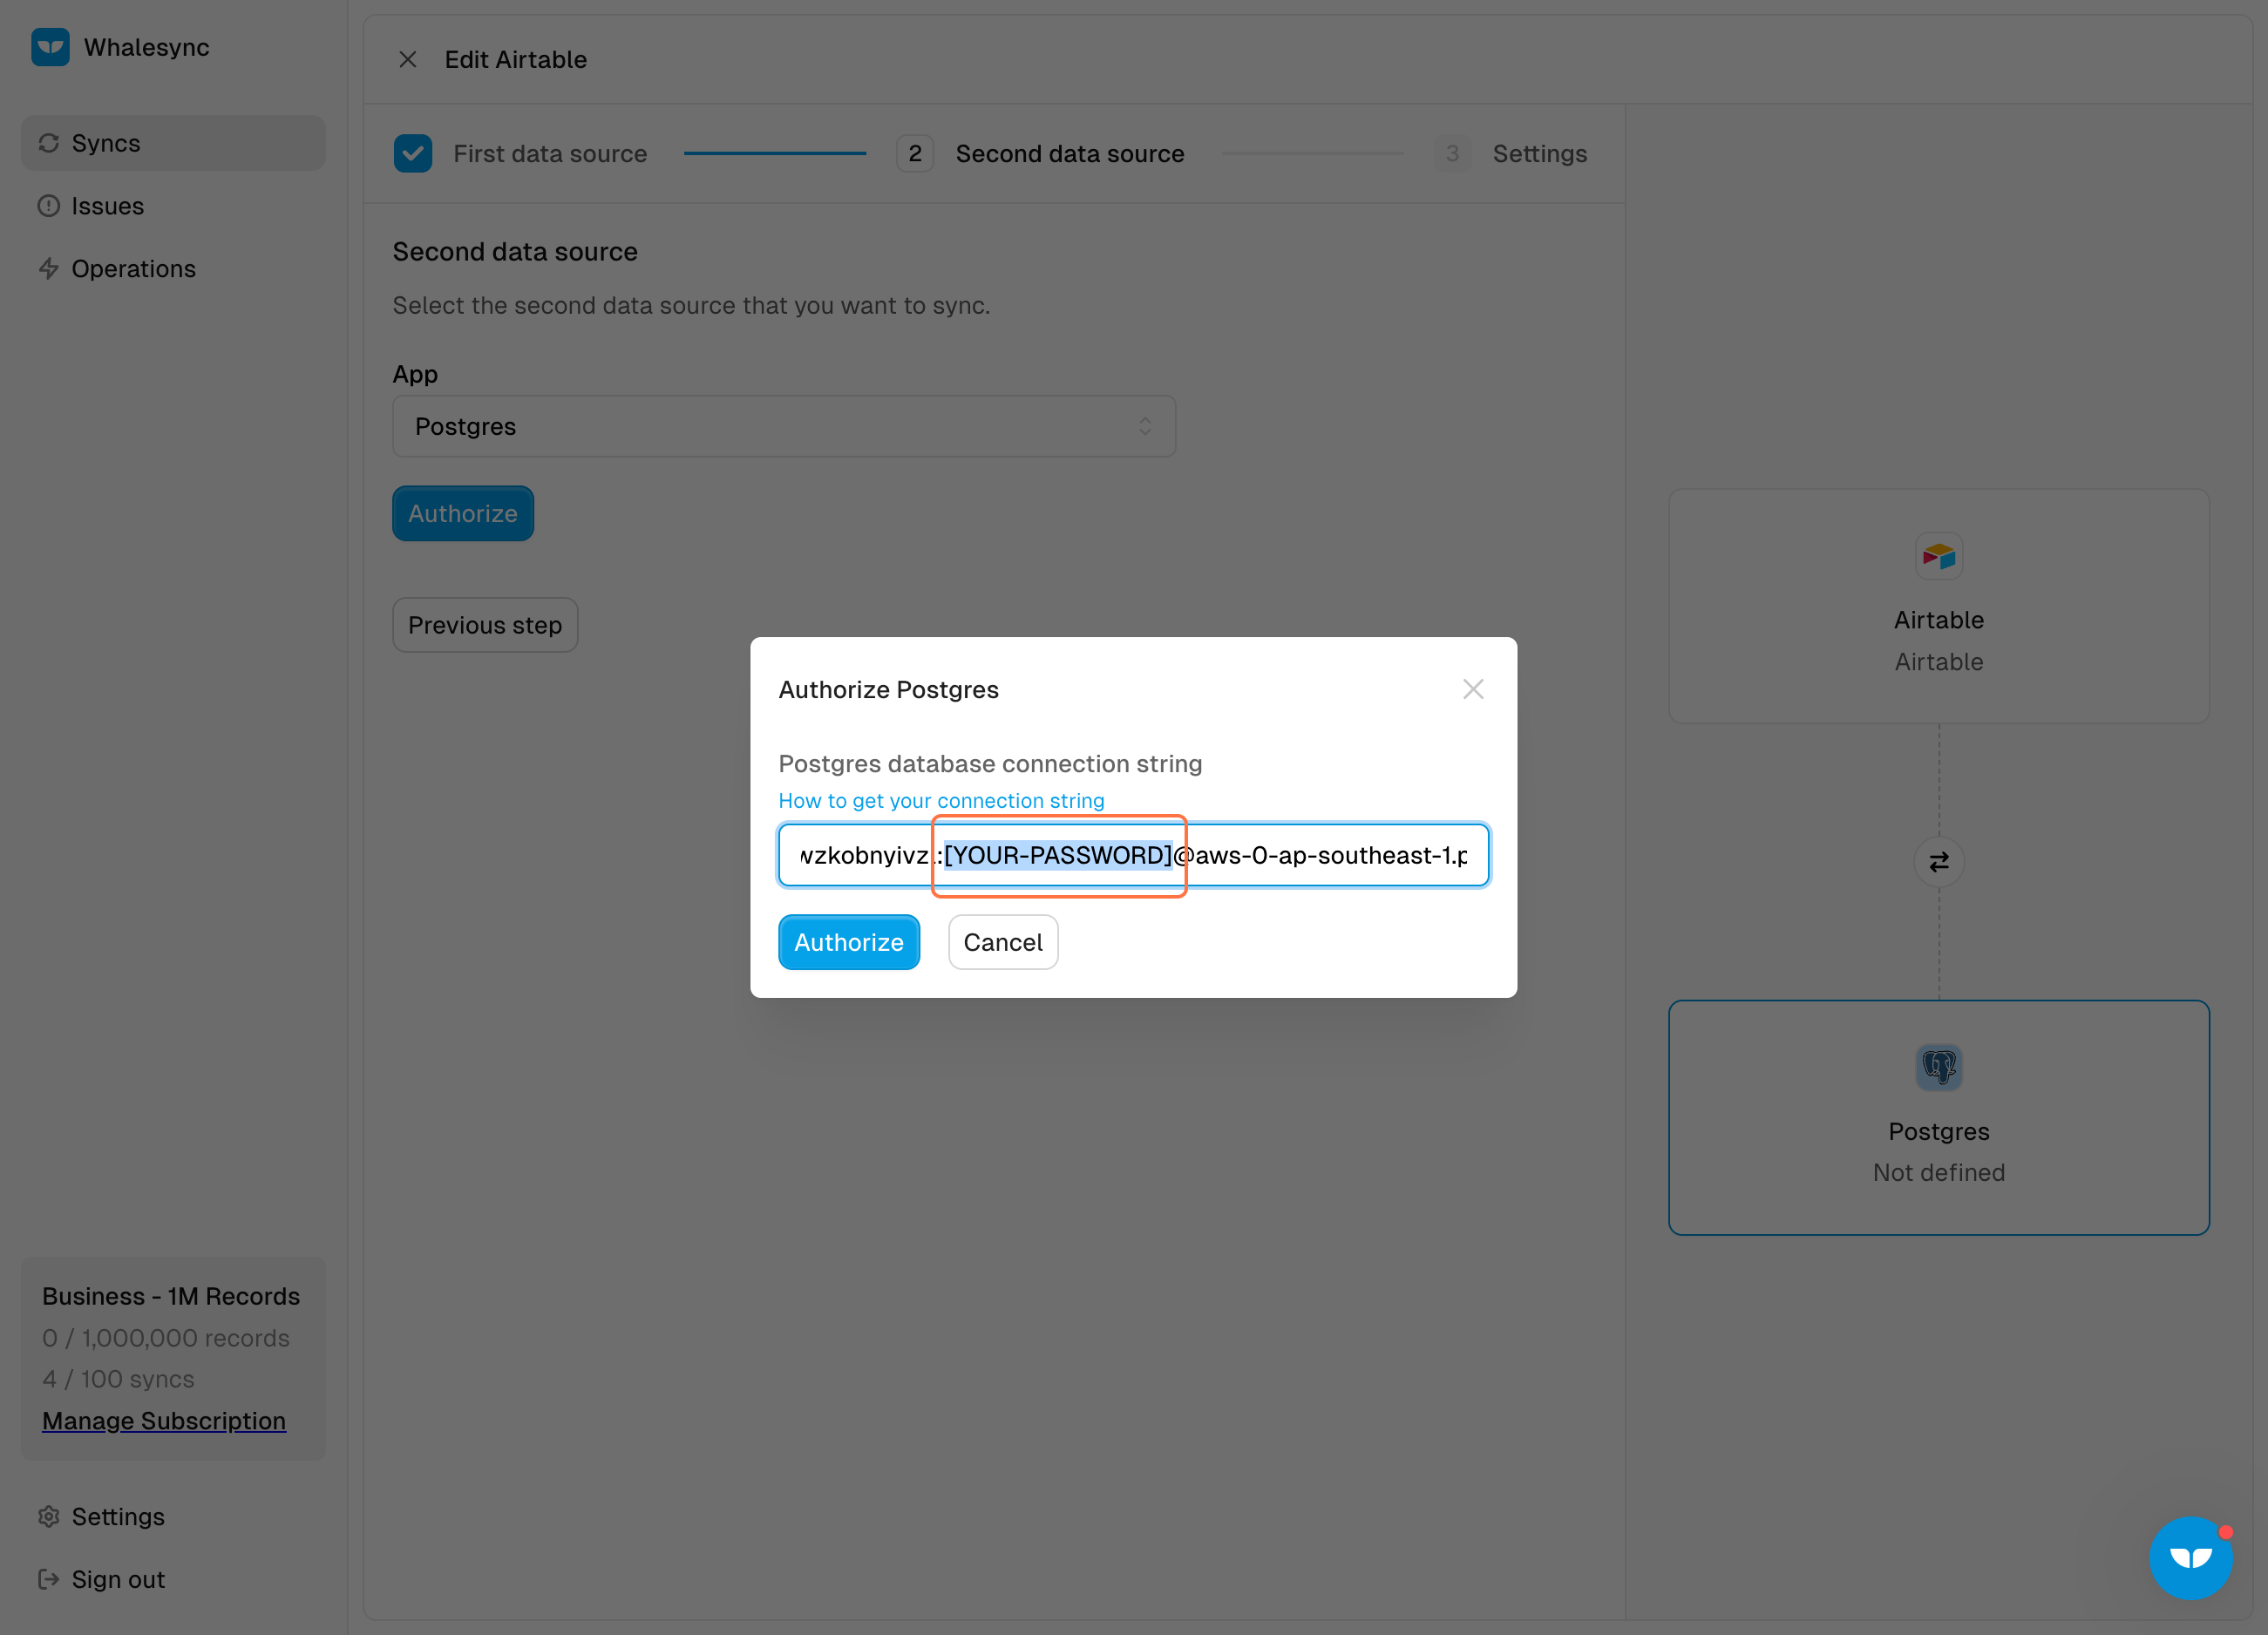The width and height of the screenshot is (2268, 1635).
Task: Click the App dropdown chevron arrows
Action: [x=1145, y=427]
